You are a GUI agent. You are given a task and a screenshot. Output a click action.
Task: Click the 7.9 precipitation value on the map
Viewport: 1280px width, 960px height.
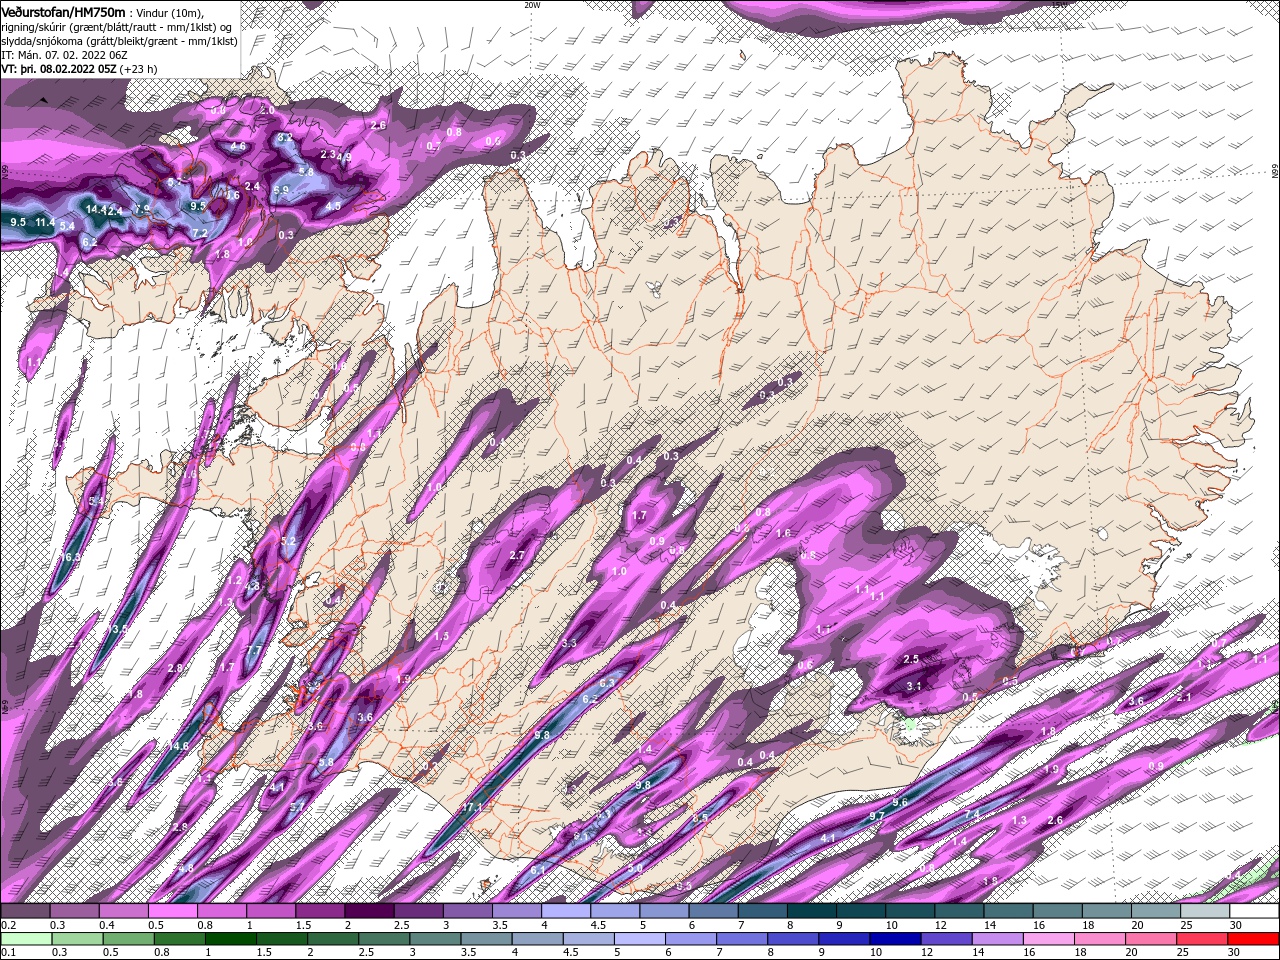point(143,209)
